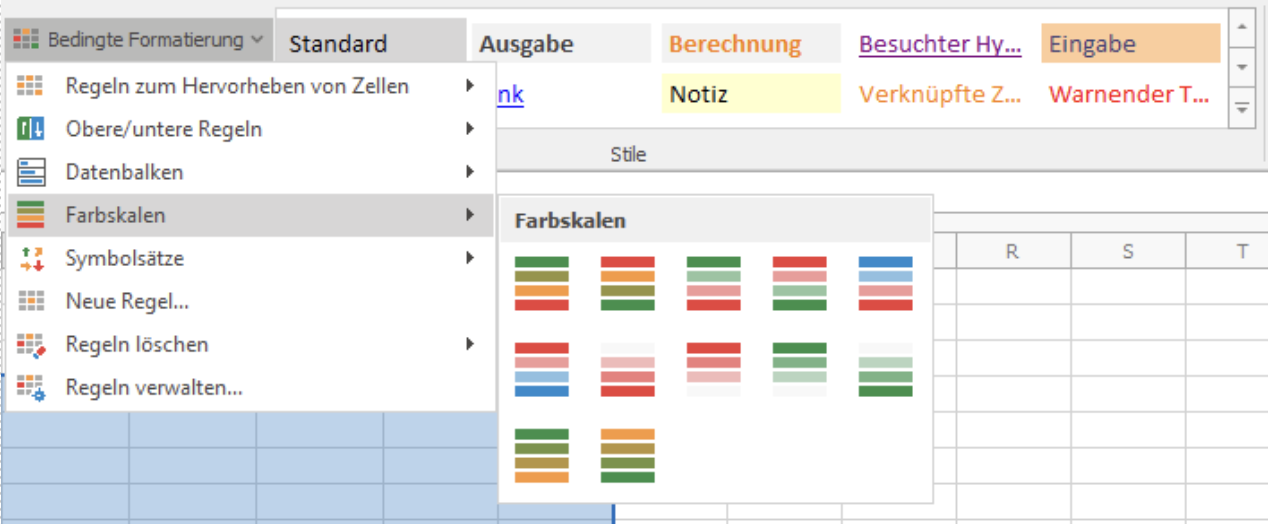Screen dimensions: 1268x524
Task: Choose Regeln verwalten... menu entry
Action: tap(251, 387)
